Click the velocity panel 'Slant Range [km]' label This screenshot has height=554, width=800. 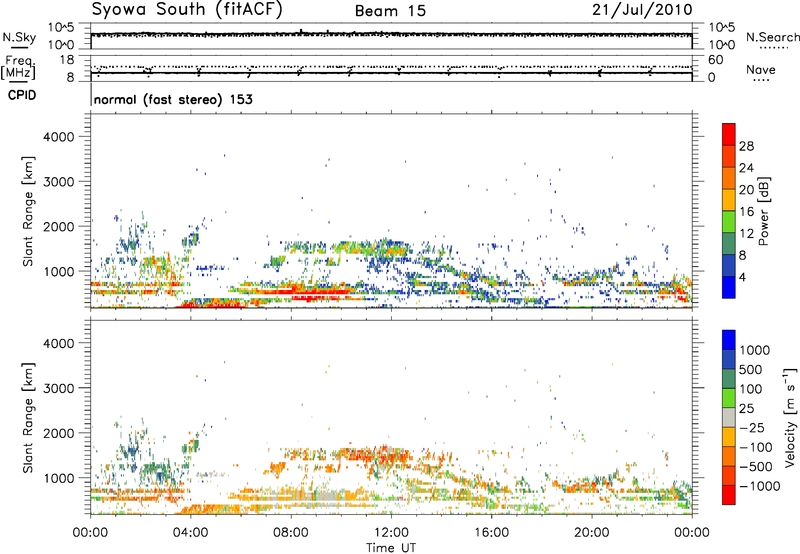tap(28, 417)
